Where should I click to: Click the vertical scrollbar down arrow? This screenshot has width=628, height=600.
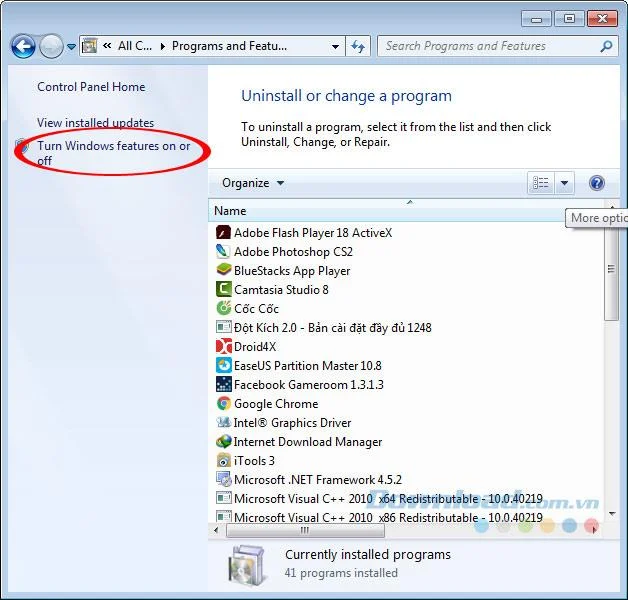pos(612,513)
